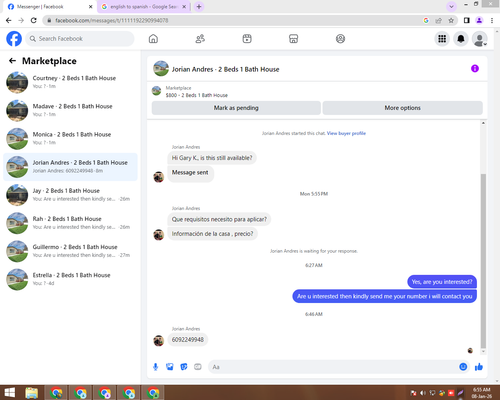Image resolution: width=500 pixels, height=400 pixels.
Task: Attach a photo using the image icon
Action: [x=170, y=367]
